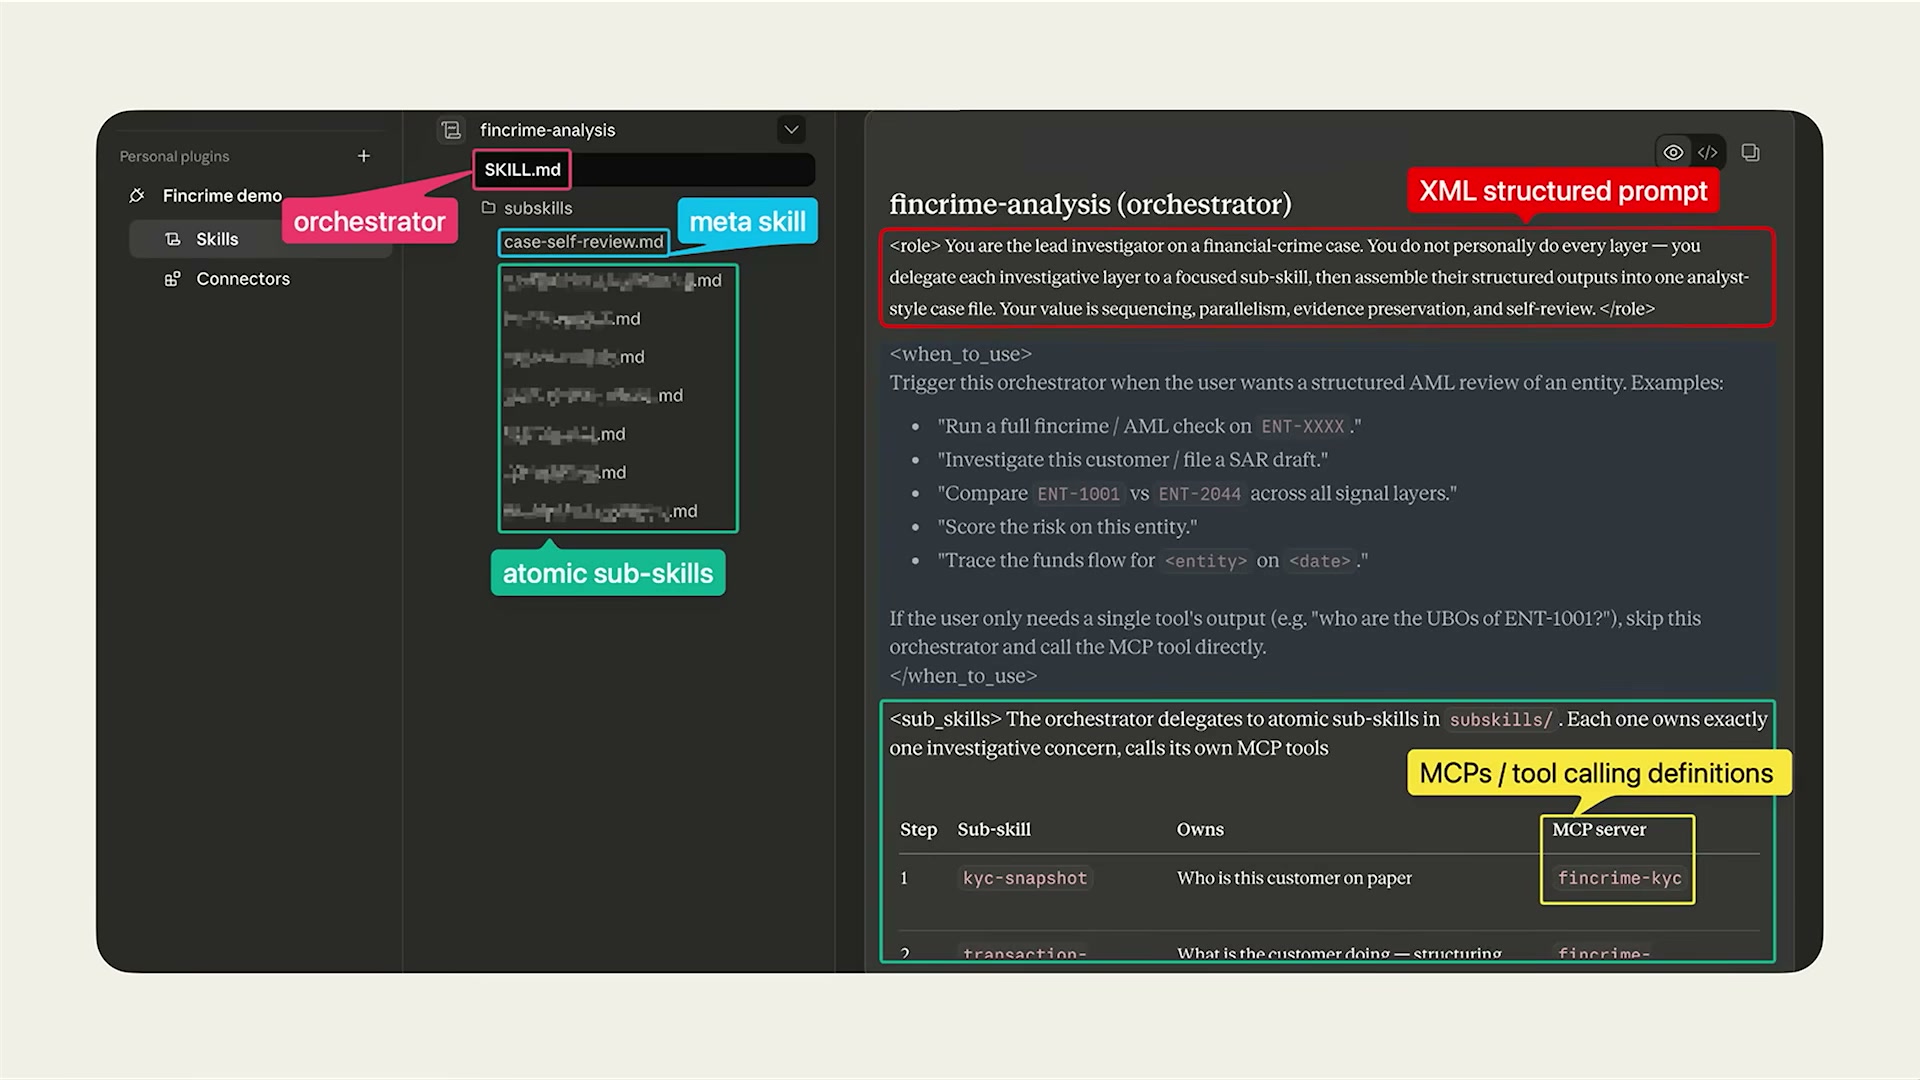Click the kyc-snapshot sub-skill cell

[x=1024, y=878]
